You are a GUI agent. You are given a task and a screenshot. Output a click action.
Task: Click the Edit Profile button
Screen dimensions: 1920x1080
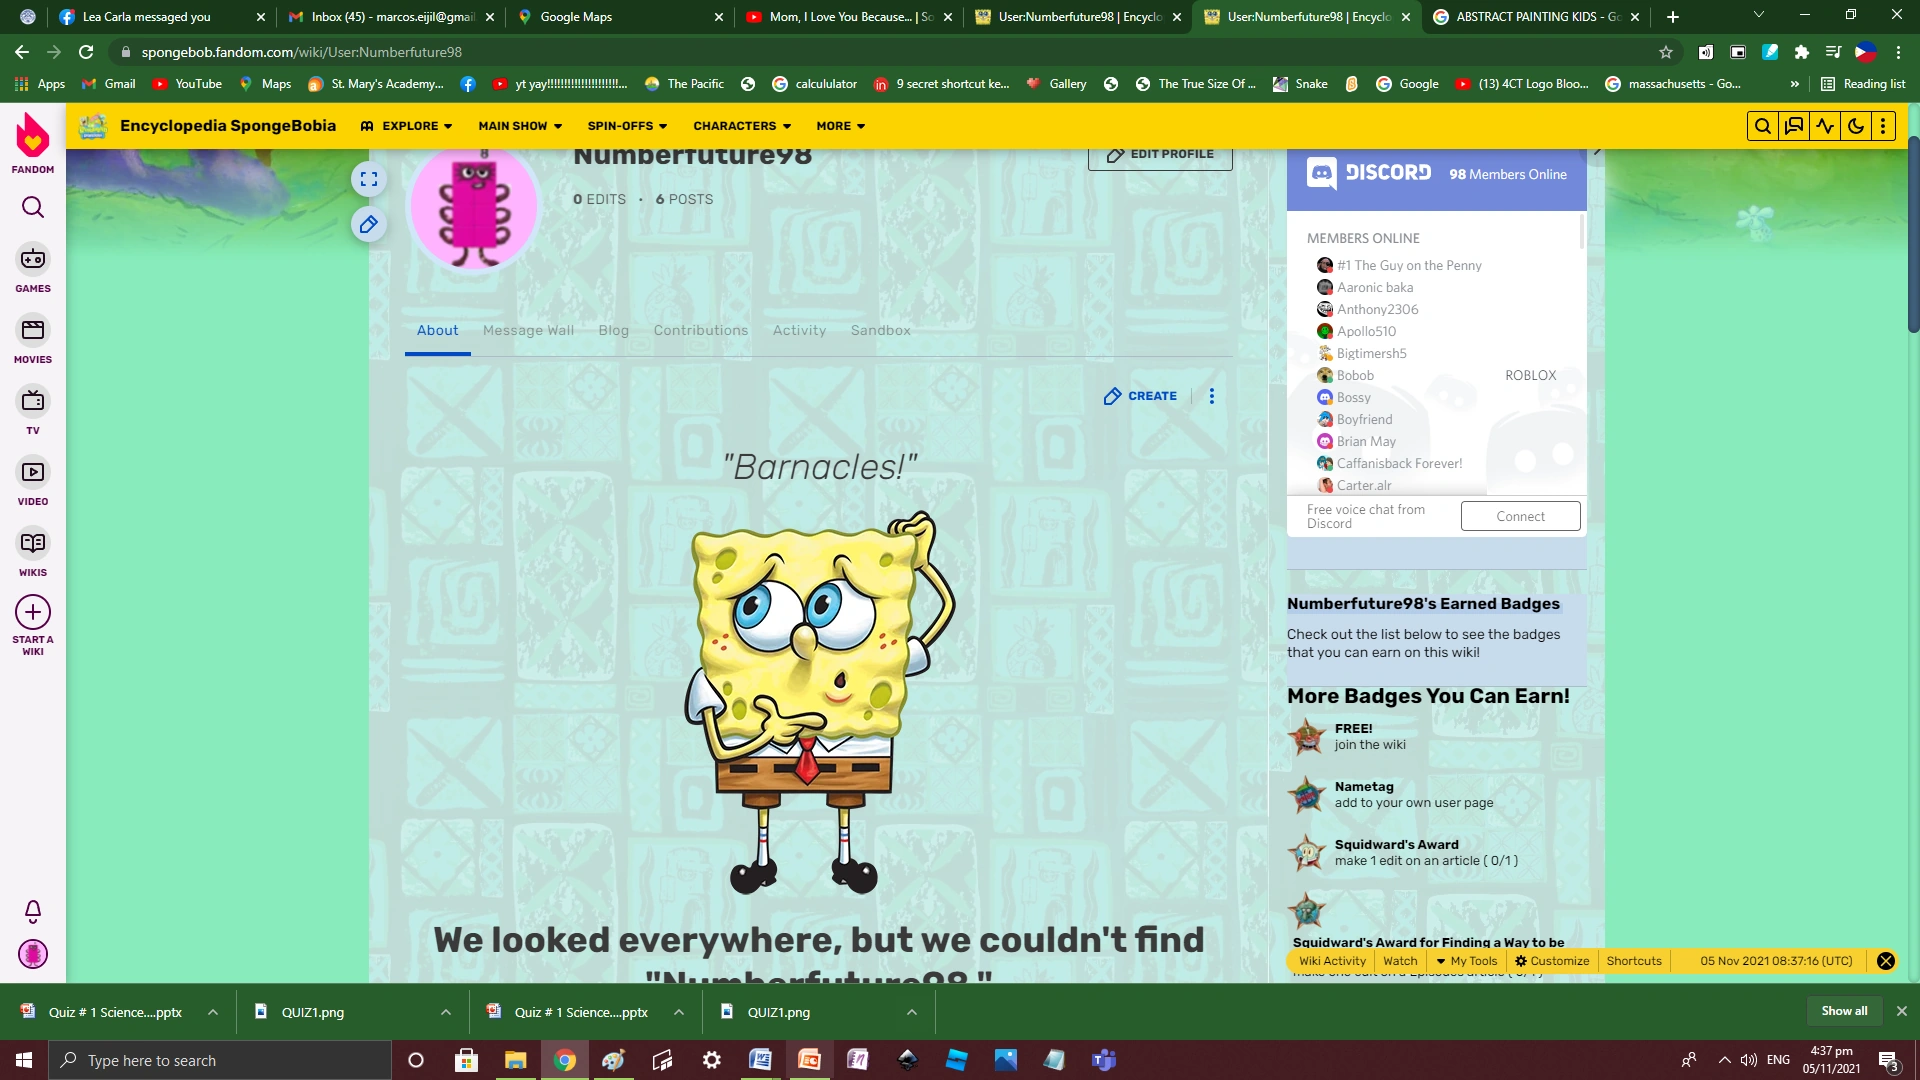click(x=1160, y=156)
